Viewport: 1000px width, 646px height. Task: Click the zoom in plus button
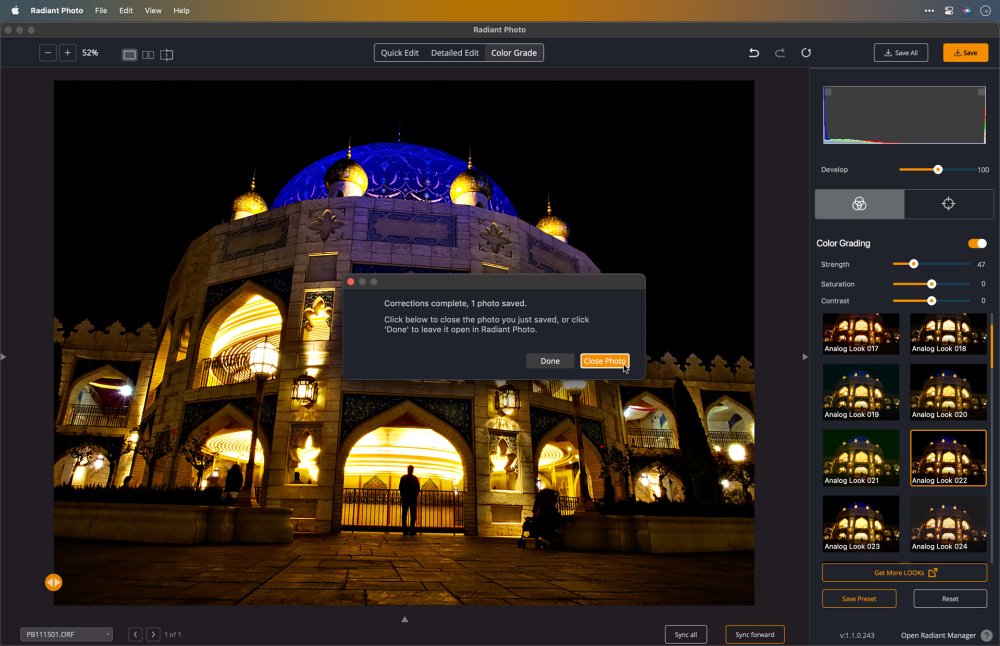point(67,53)
